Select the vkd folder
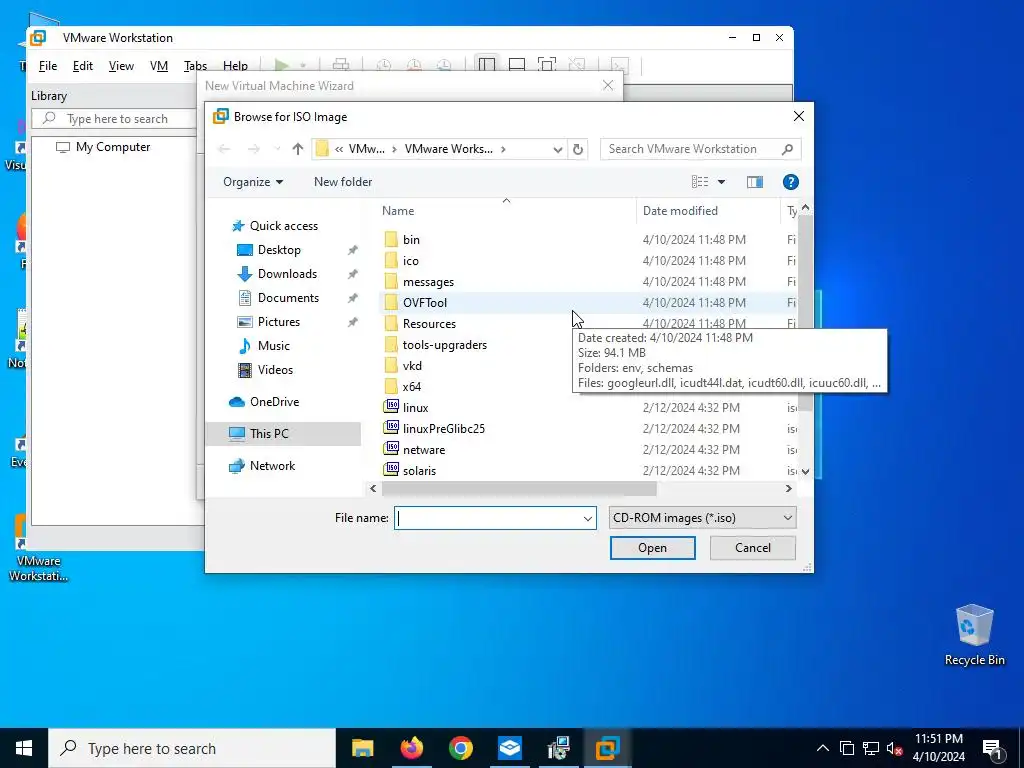 pyautogui.click(x=412, y=366)
